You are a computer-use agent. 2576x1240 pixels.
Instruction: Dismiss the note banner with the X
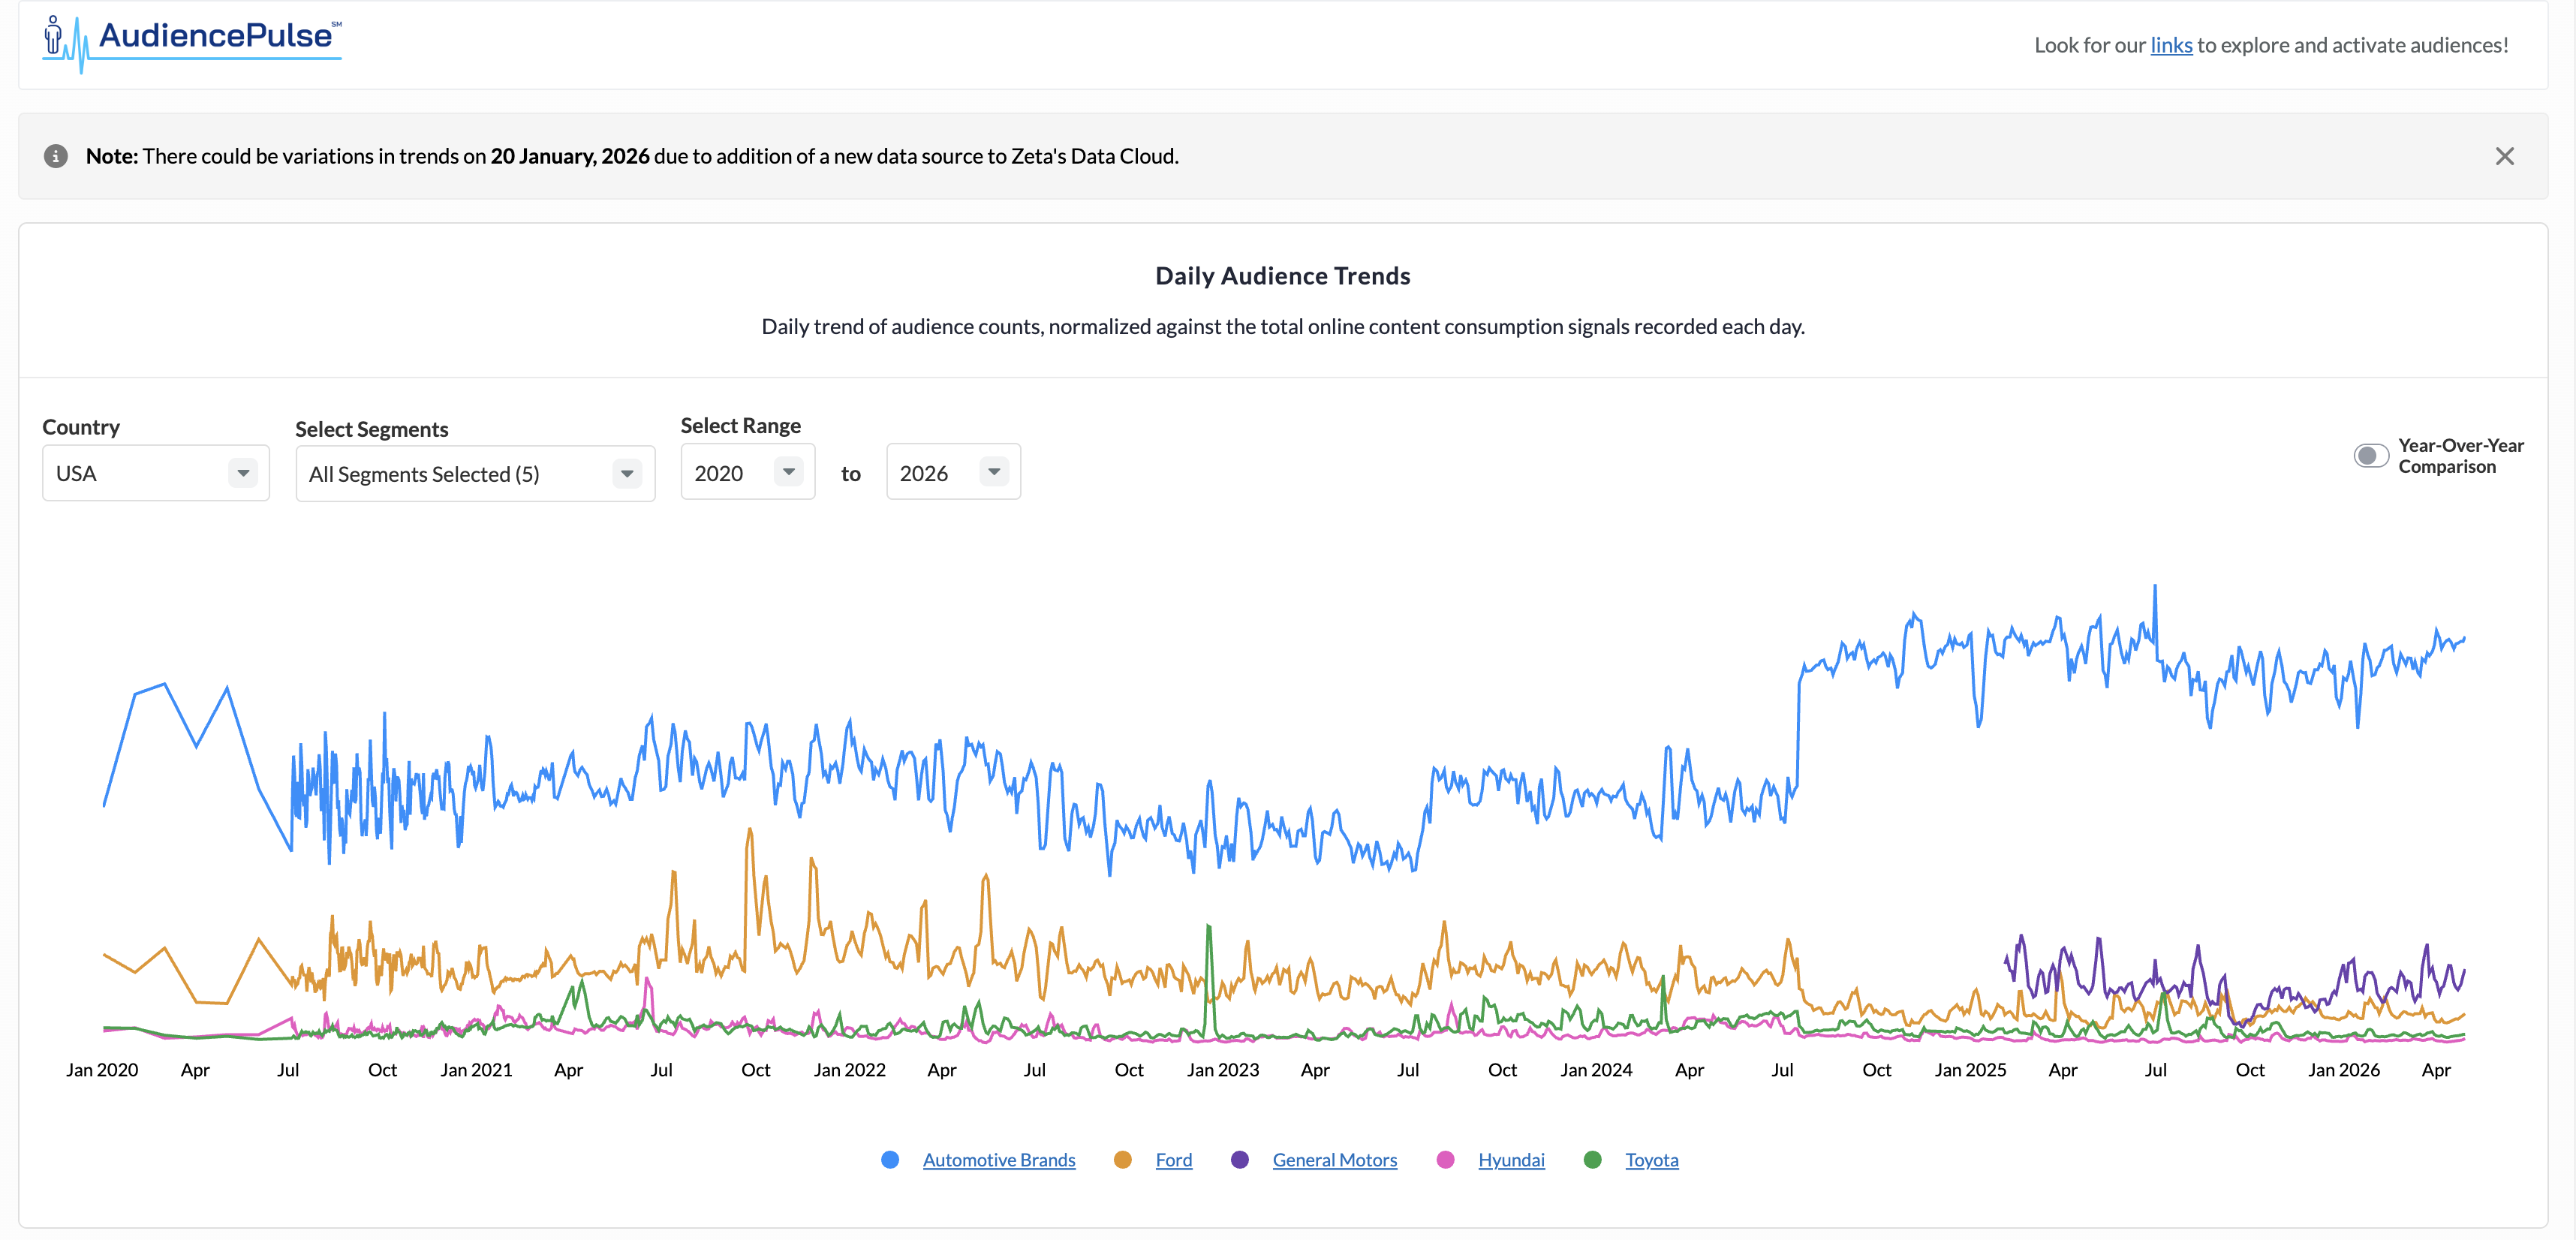pos(2504,156)
